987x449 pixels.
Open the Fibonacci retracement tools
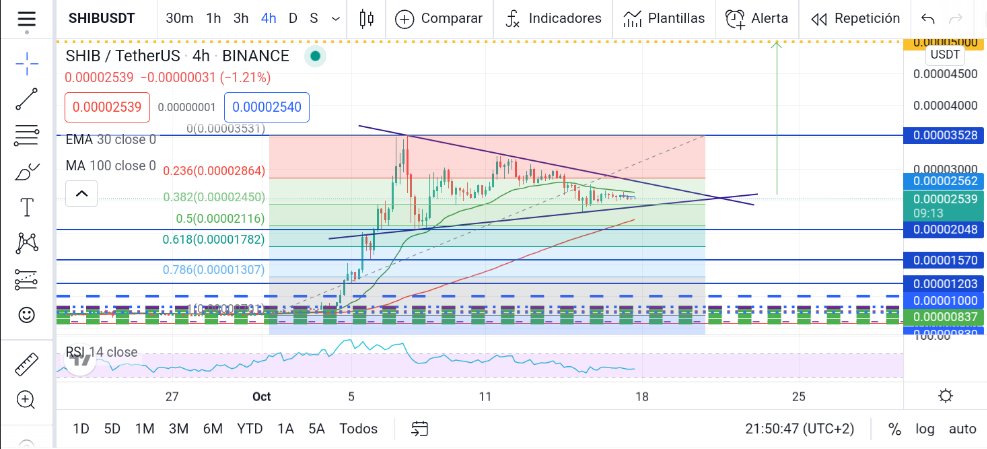tap(26, 135)
